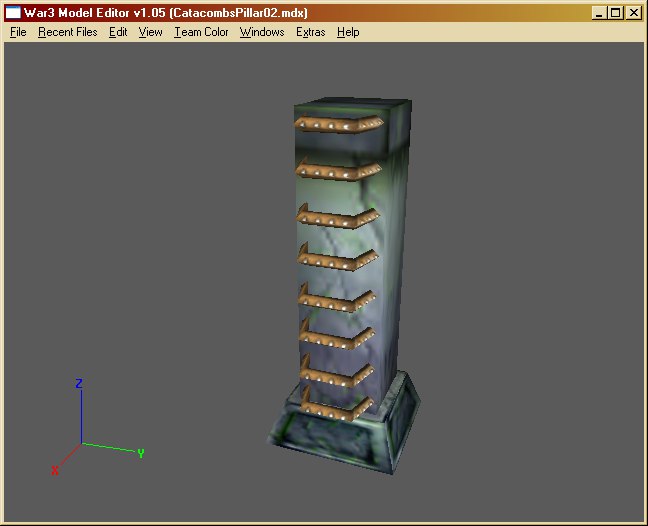Maximize the War3 Model Editor window
The image size is (648, 526).
(x=615, y=13)
